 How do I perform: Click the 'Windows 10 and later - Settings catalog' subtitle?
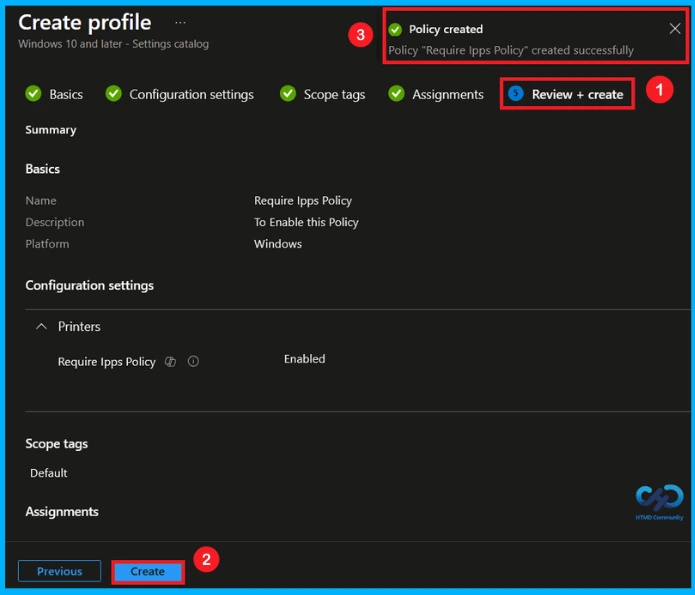pyautogui.click(x=113, y=44)
